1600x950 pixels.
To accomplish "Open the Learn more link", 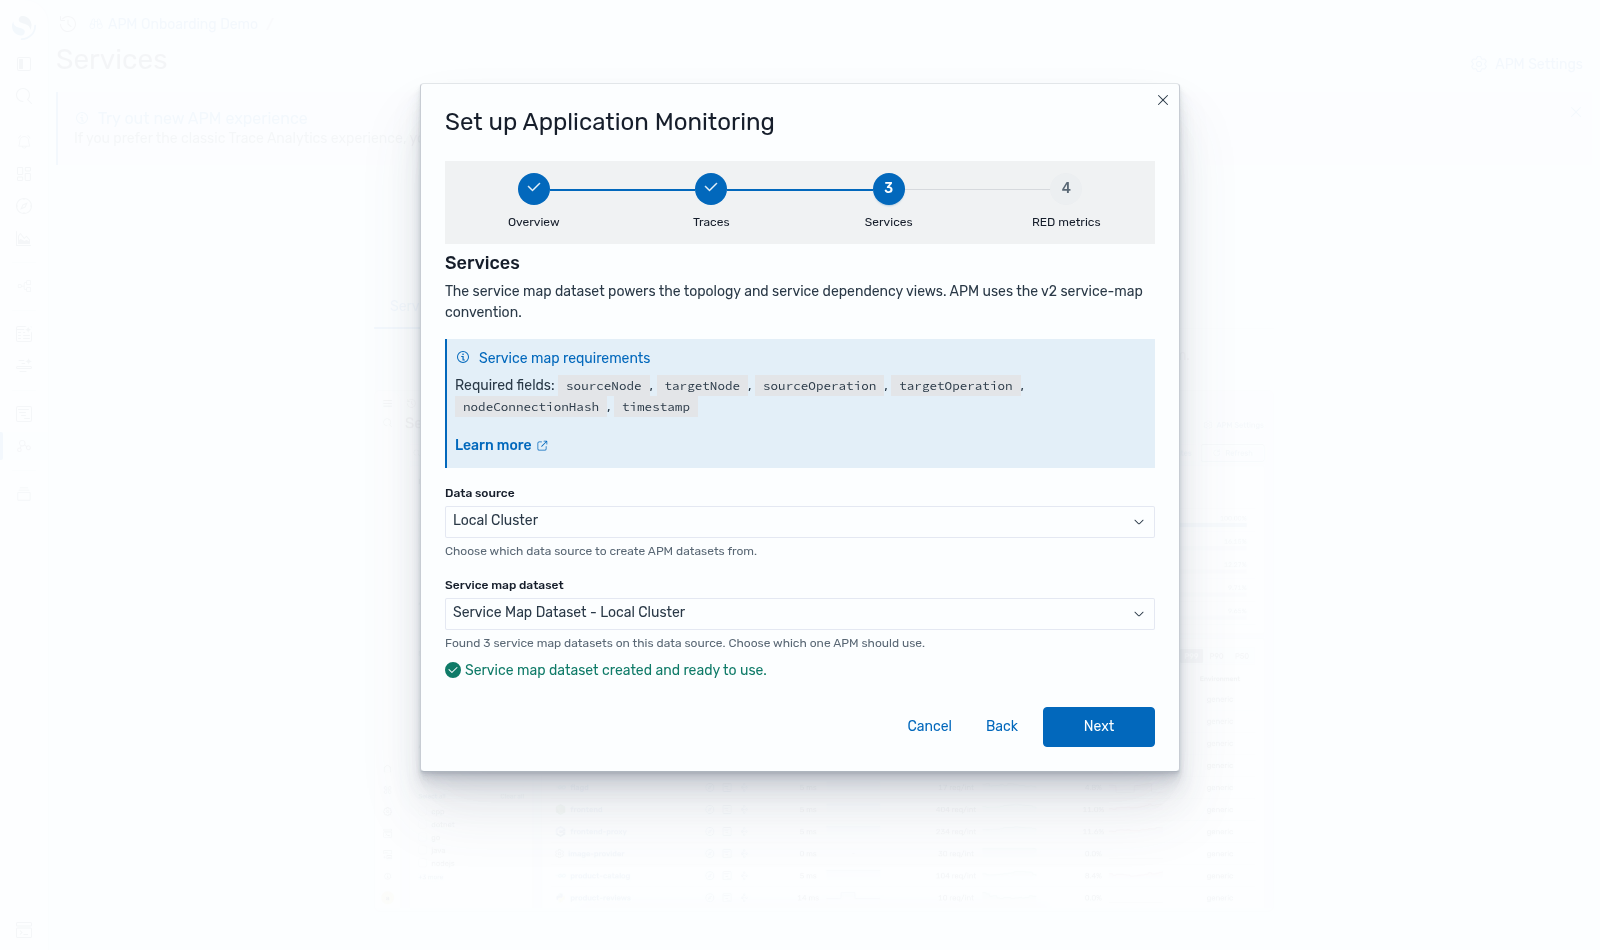I will pyautogui.click(x=493, y=445).
